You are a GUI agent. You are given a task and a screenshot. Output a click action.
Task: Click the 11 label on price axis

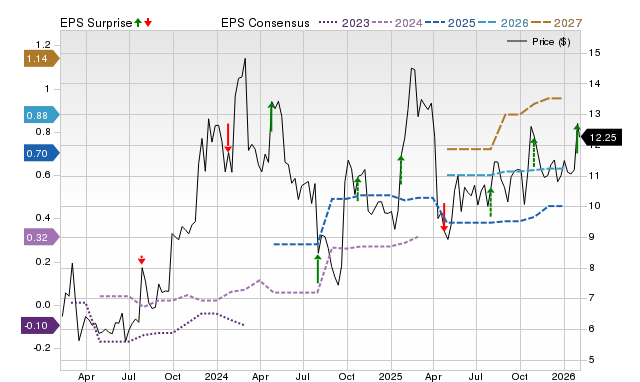tap(594, 175)
